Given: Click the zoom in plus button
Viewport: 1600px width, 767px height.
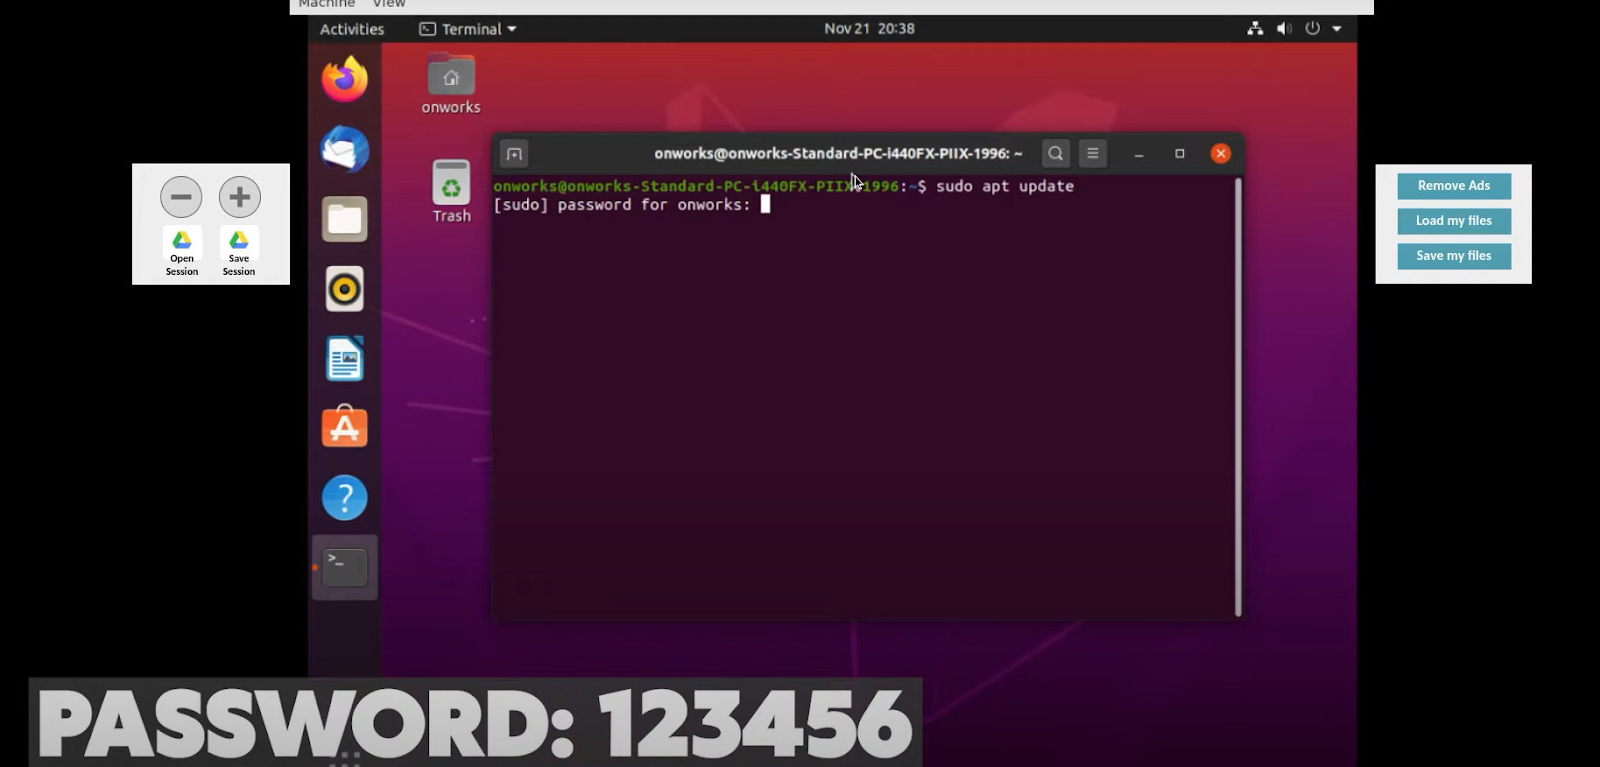Looking at the screenshot, I should click(x=240, y=197).
